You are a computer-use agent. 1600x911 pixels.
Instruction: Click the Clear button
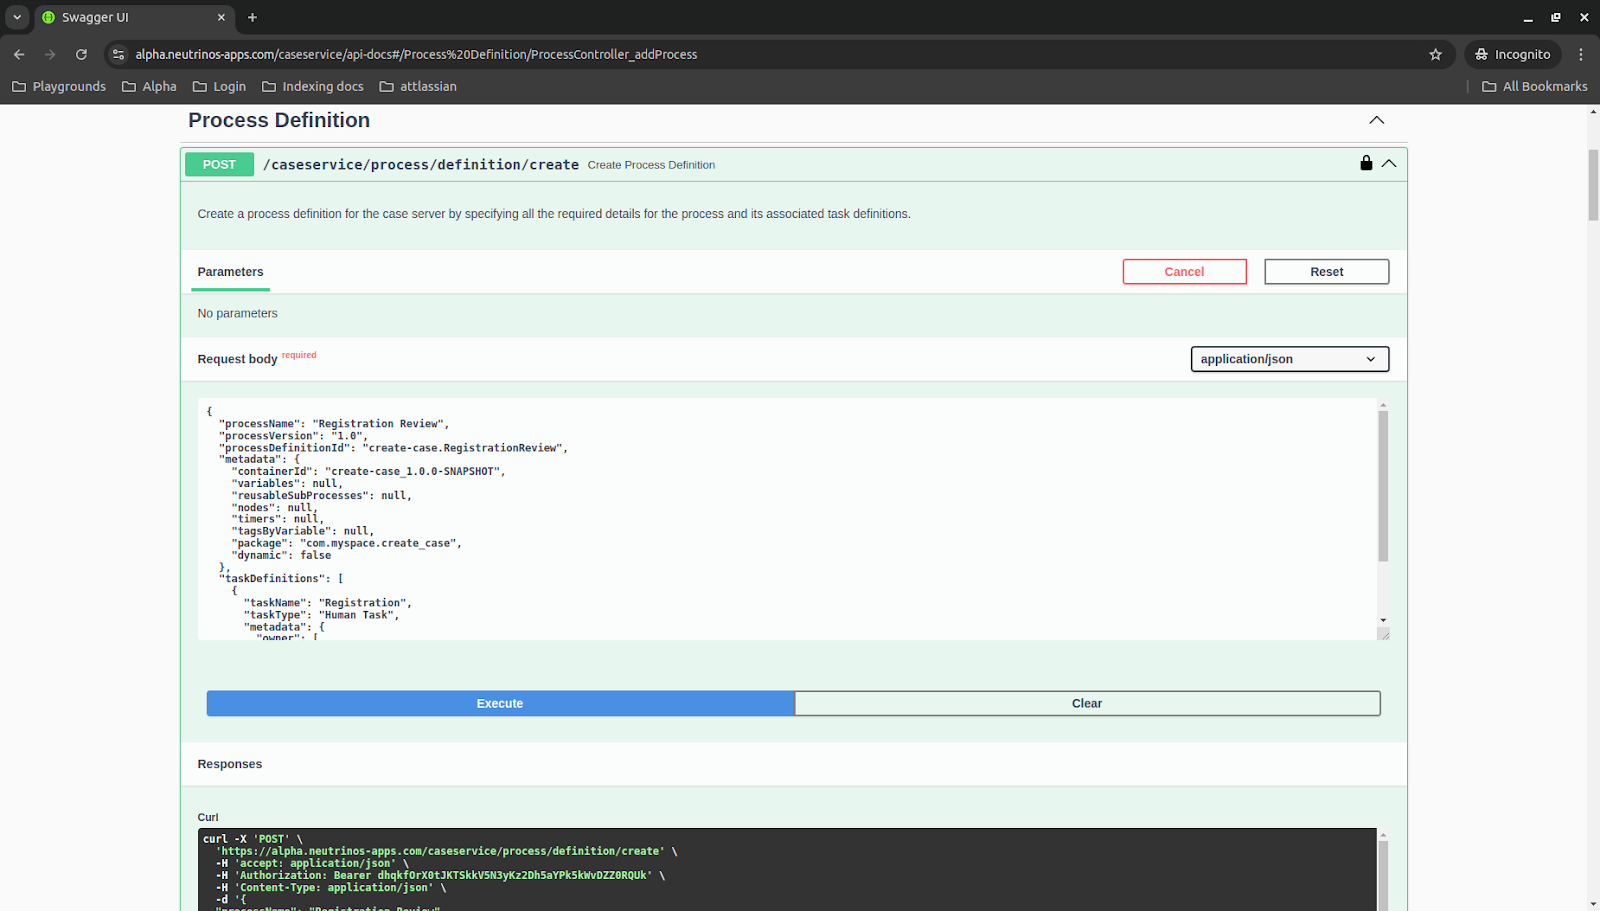pos(1087,703)
